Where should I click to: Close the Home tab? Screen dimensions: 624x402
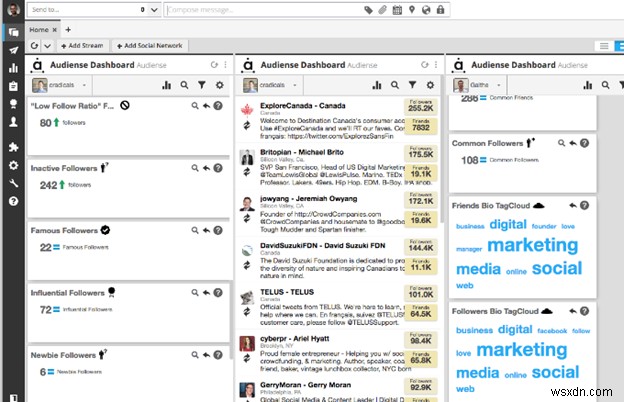pyautogui.click(x=55, y=30)
